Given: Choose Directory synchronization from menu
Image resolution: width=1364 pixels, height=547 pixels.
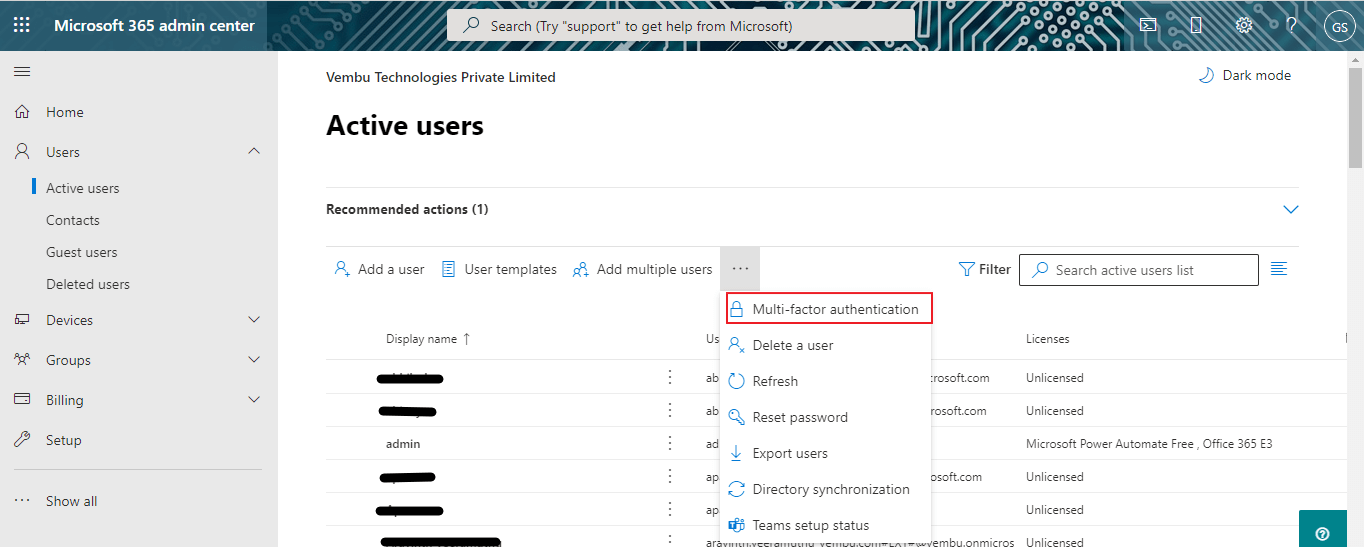Looking at the screenshot, I should pyautogui.click(x=825, y=489).
